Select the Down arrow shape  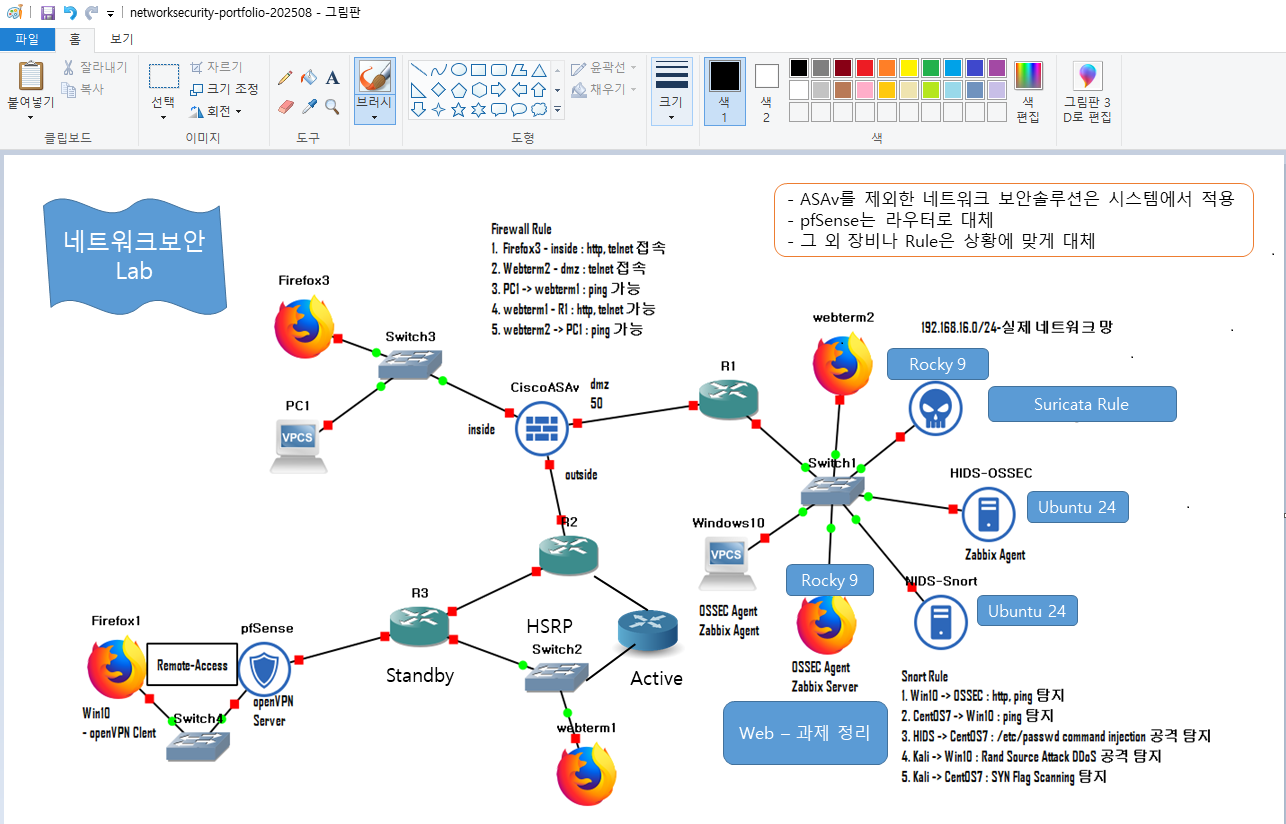pyautogui.click(x=418, y=110)
